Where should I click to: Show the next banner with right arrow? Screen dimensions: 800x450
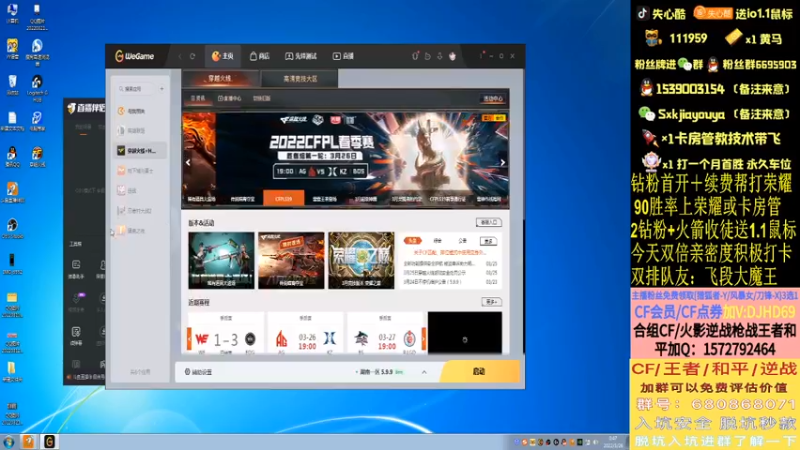(503, 162)
